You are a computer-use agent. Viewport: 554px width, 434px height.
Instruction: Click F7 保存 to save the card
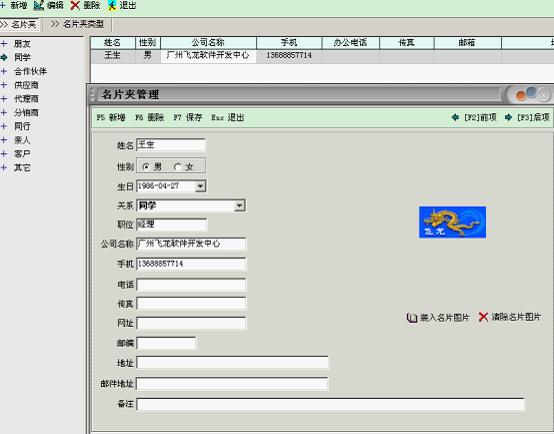pyautogui.click(x=188, y=117)
